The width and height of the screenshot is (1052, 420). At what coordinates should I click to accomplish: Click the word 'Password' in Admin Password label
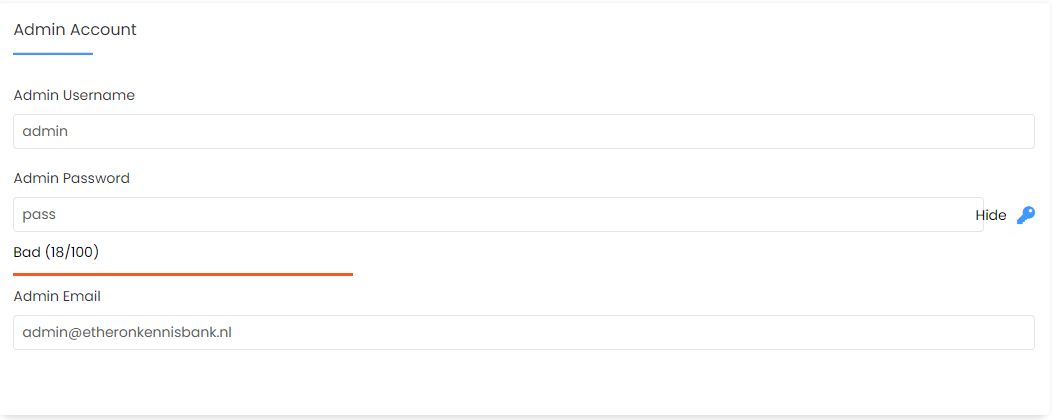[x=96, y=178]
